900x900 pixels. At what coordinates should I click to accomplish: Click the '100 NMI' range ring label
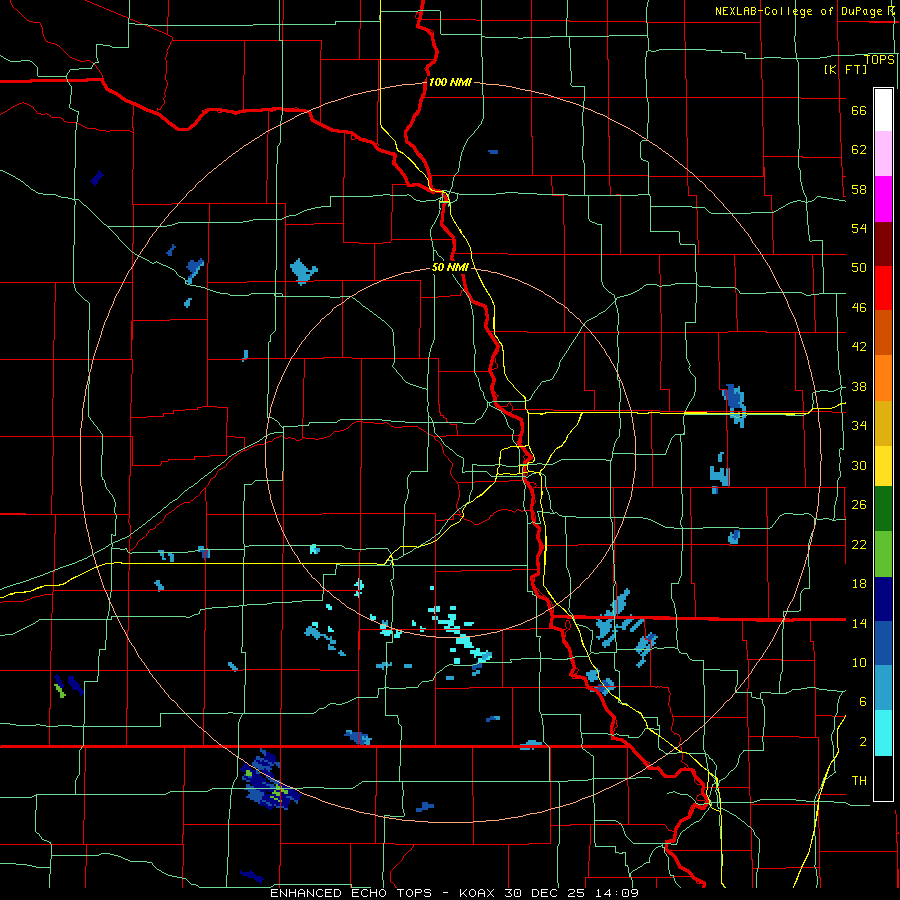point(450,82)
